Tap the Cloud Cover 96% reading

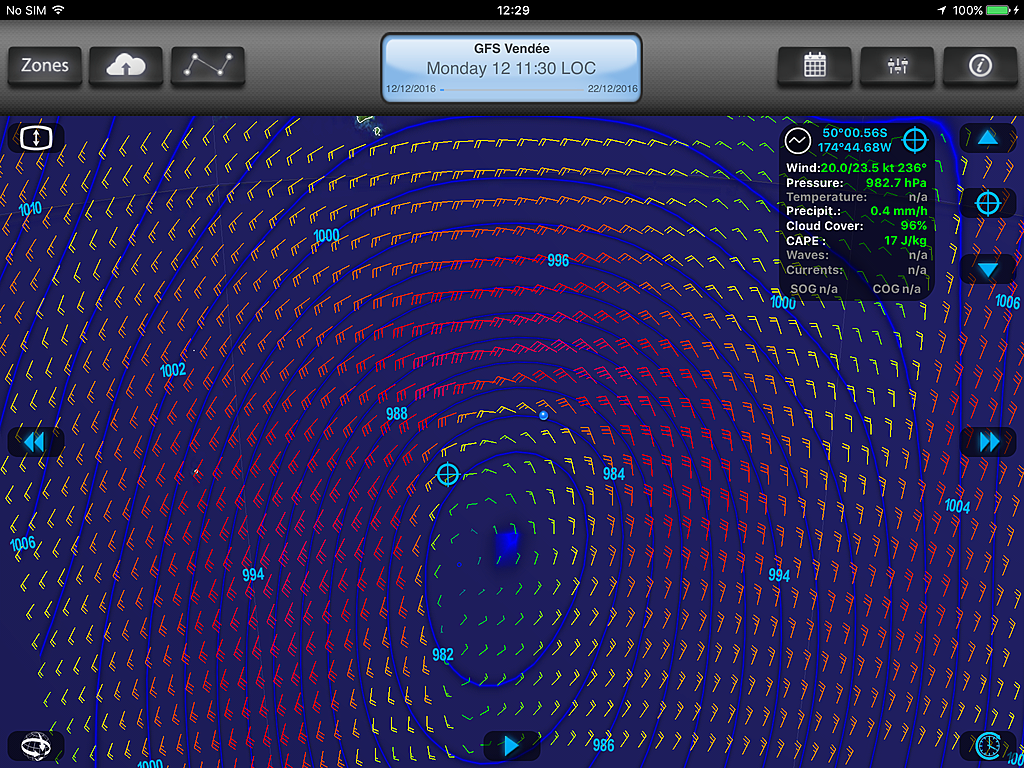(856, 226)
